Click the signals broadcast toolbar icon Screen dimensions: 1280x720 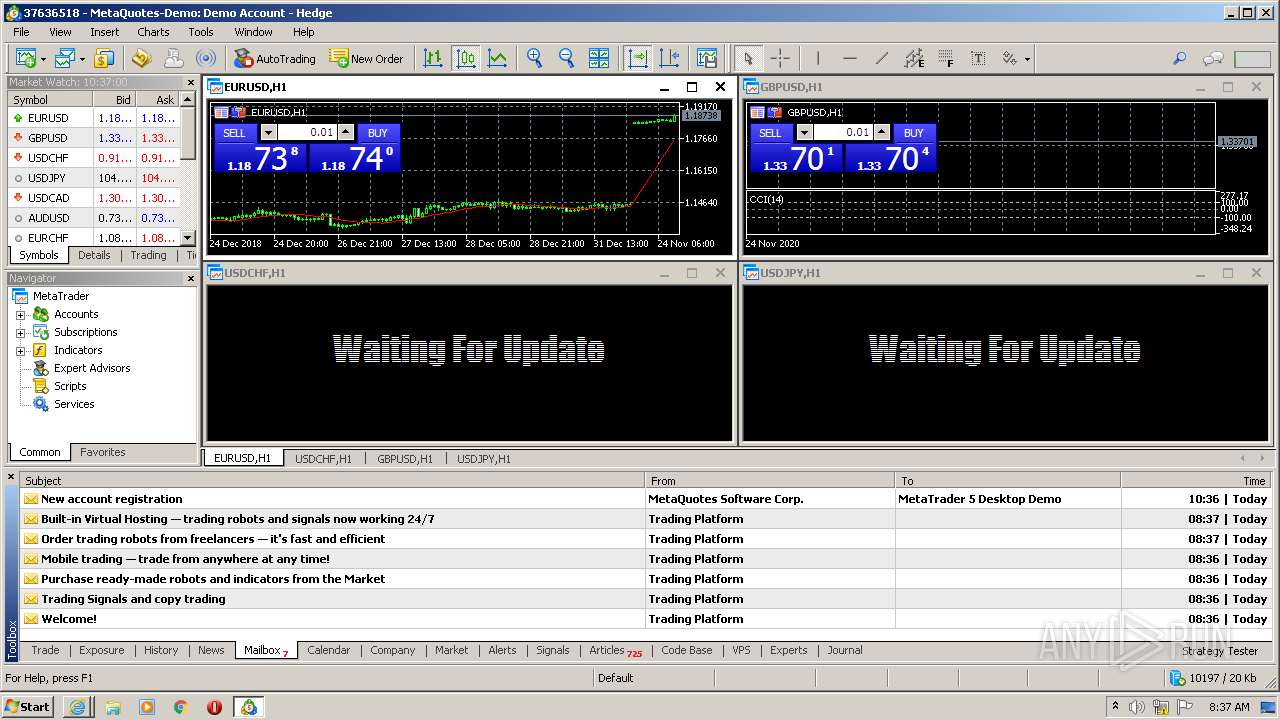tap(205, 58)
